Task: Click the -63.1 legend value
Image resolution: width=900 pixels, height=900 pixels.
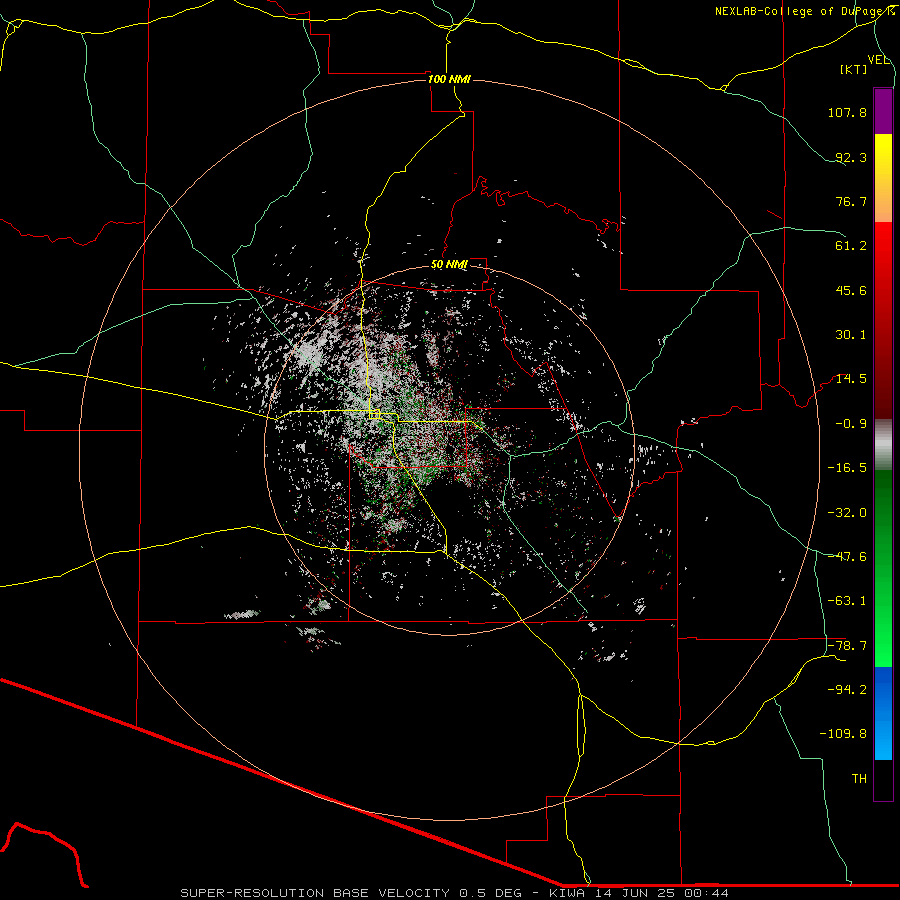Action: click(x=847, y=601)
